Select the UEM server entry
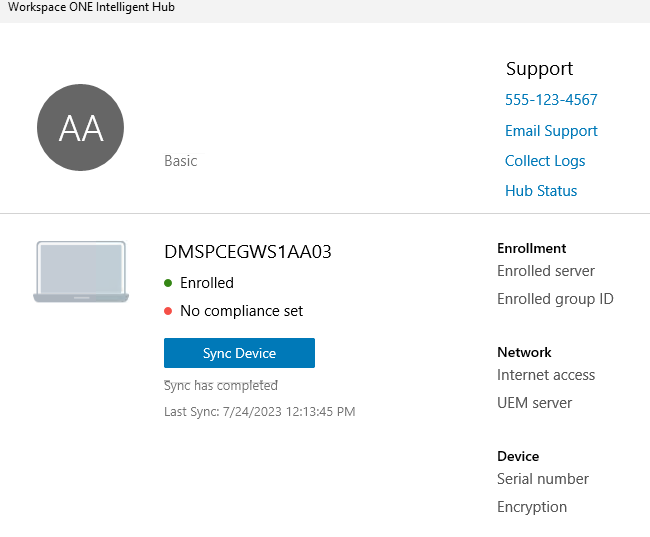This screenshot has height=537, width=650. [535, 403]
